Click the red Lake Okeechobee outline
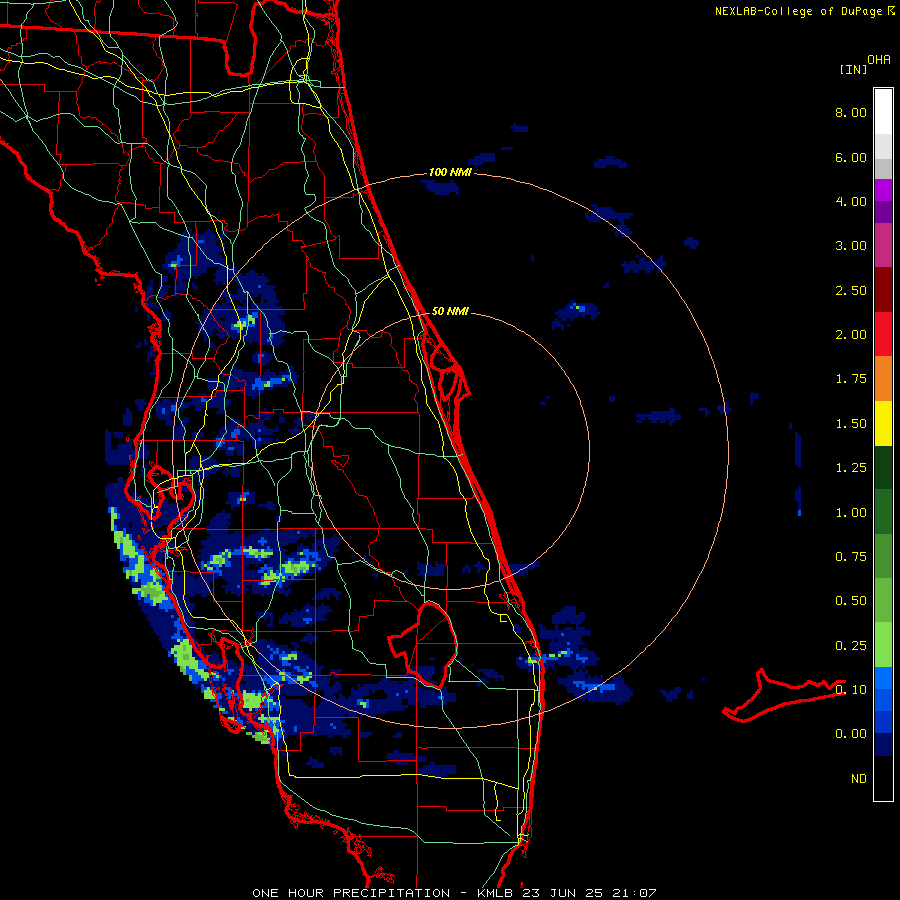The image size is (900, 900). [x=423, y=645]
